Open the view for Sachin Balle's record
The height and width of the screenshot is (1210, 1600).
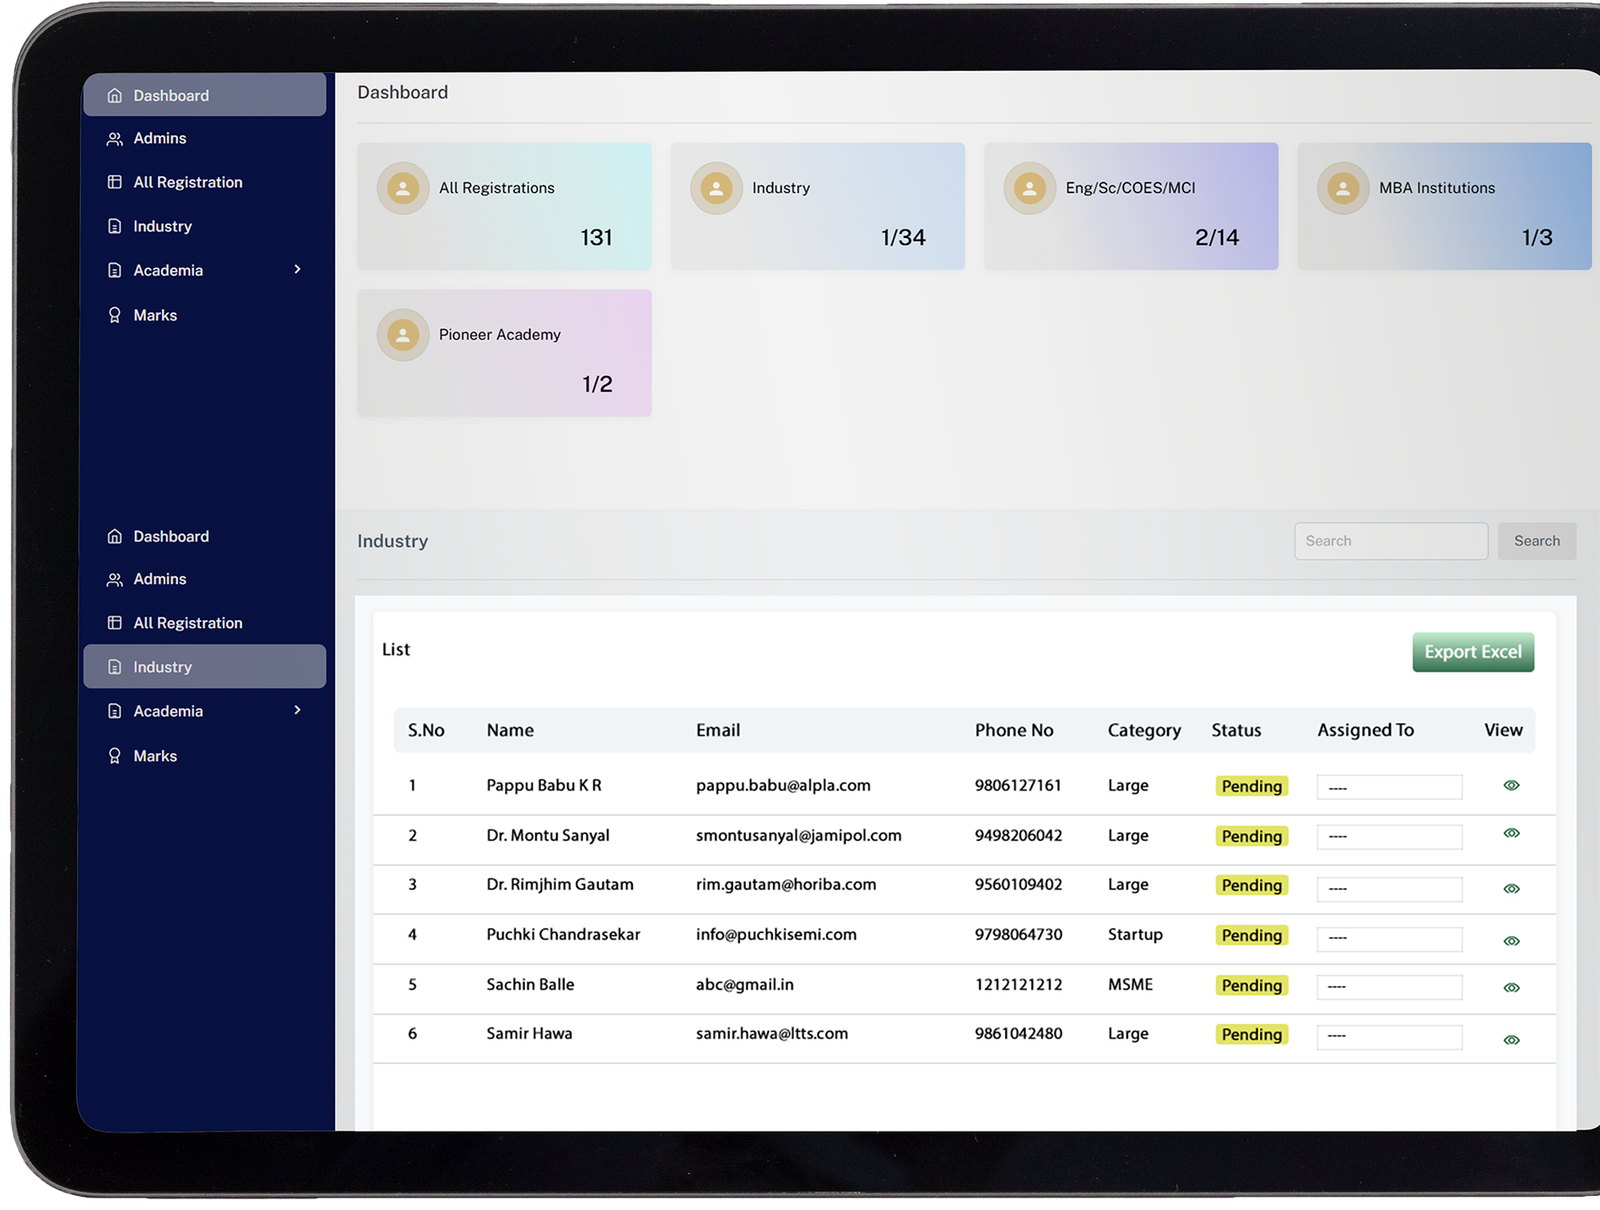[1511, 986]
